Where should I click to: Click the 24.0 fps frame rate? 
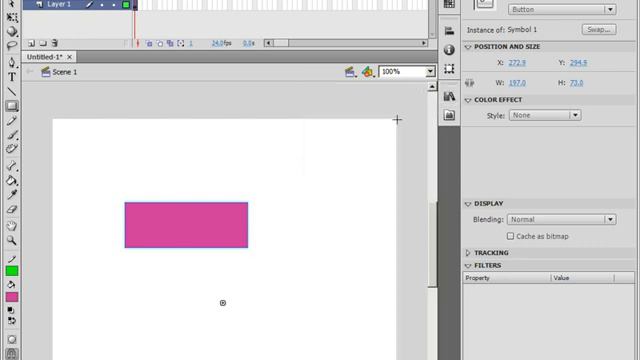pyautogui.click(x=222, y=43)
